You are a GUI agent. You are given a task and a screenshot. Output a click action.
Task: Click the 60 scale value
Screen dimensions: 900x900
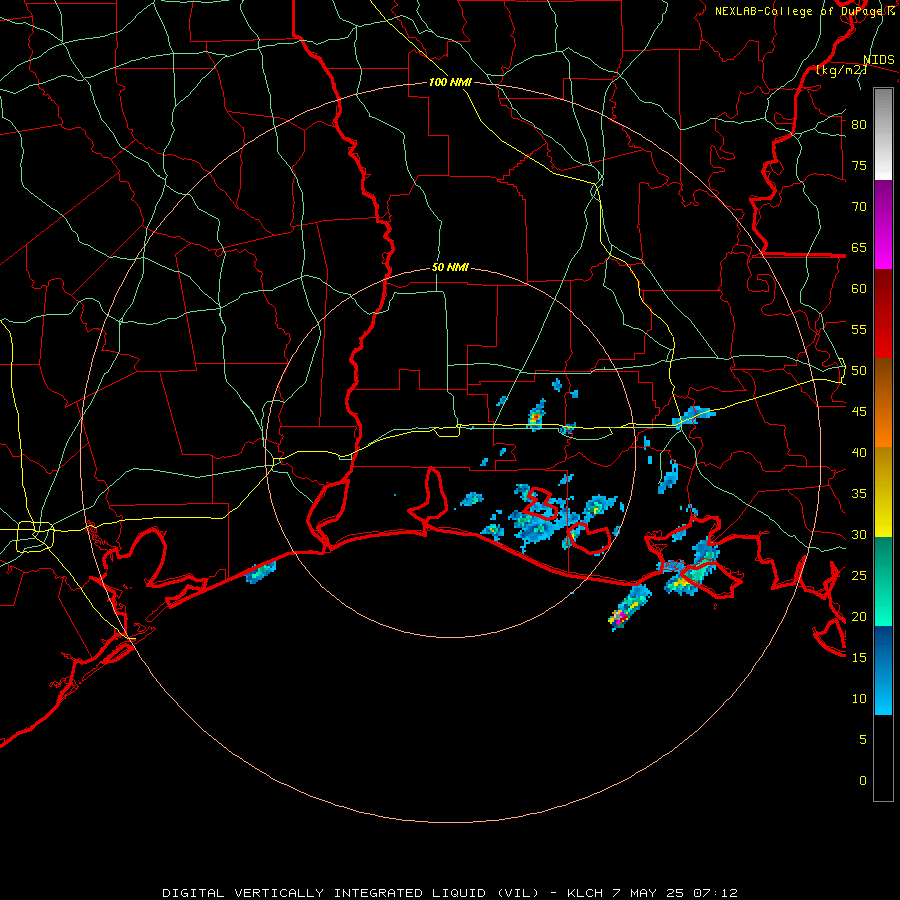(859, 289)
